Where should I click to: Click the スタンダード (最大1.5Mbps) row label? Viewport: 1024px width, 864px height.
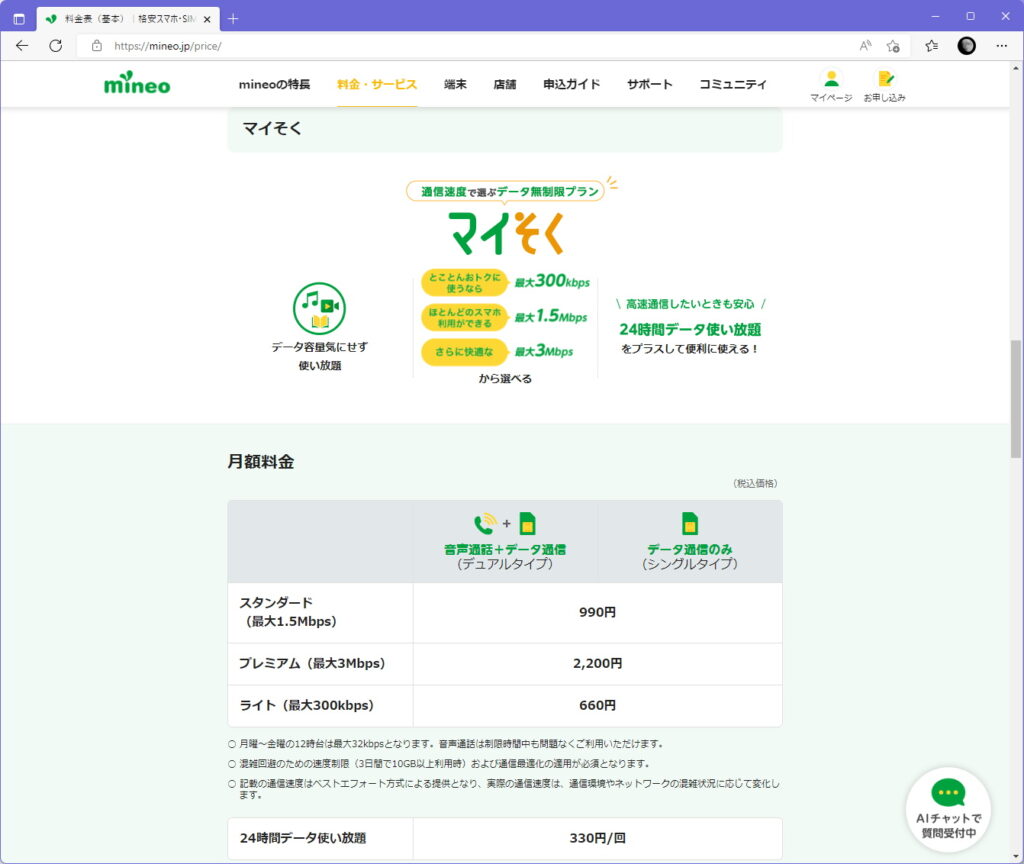point(288,612)
